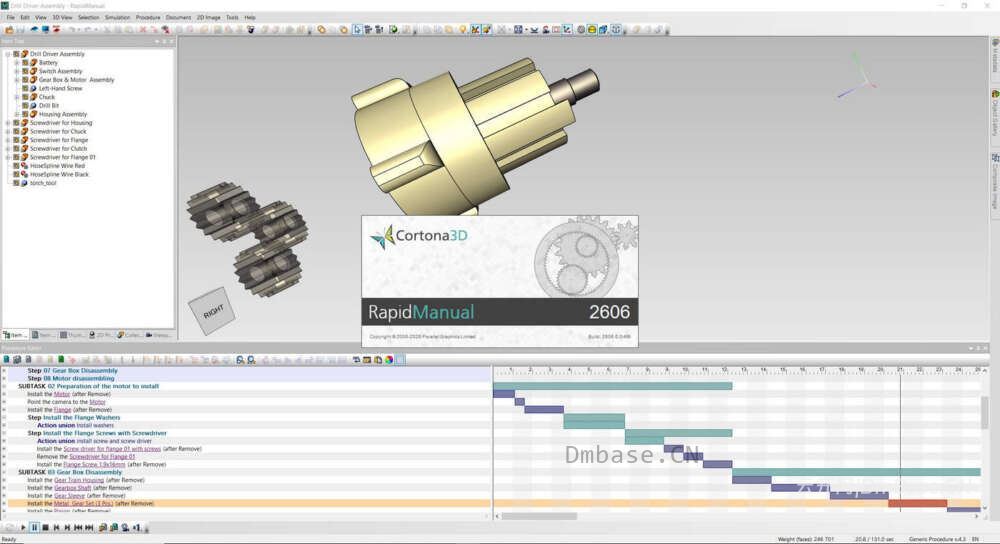Image resolution: width=1000 pixels, height=544 pixels.
Task: Click the Open file icon in the main toolbar
Action: [10, 29]
